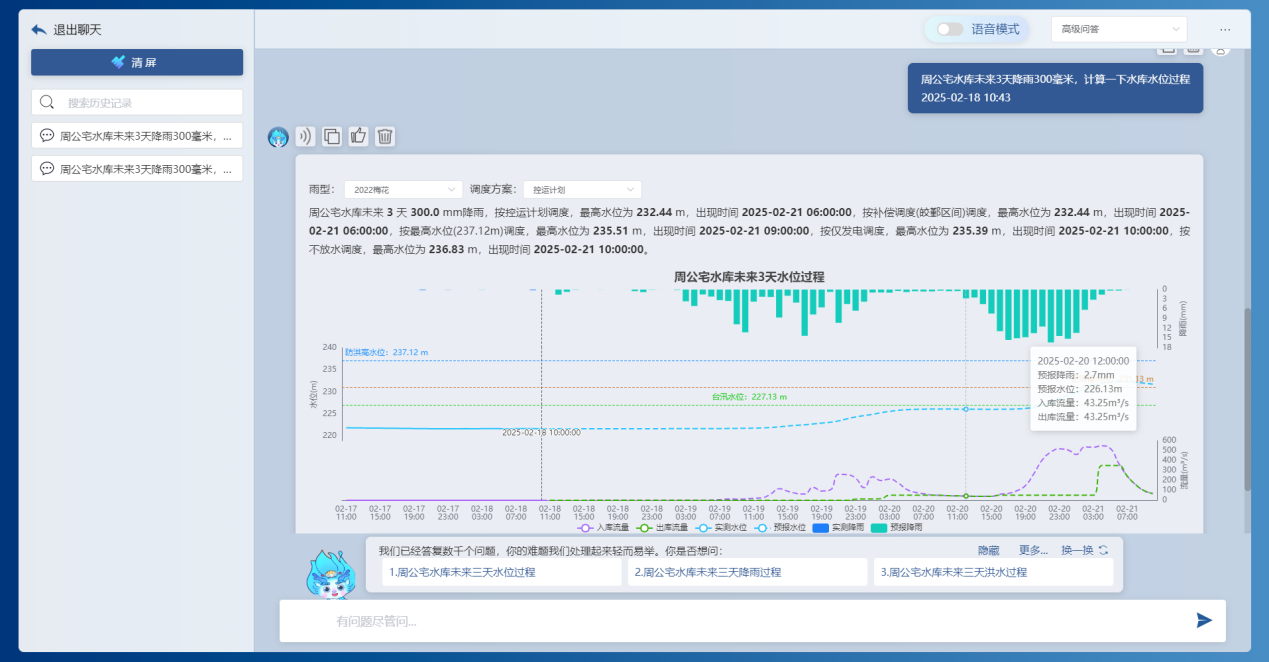
Task: Open the three-dots more menu at top right
Action: pyautogui.click(x=1225, y=30)
